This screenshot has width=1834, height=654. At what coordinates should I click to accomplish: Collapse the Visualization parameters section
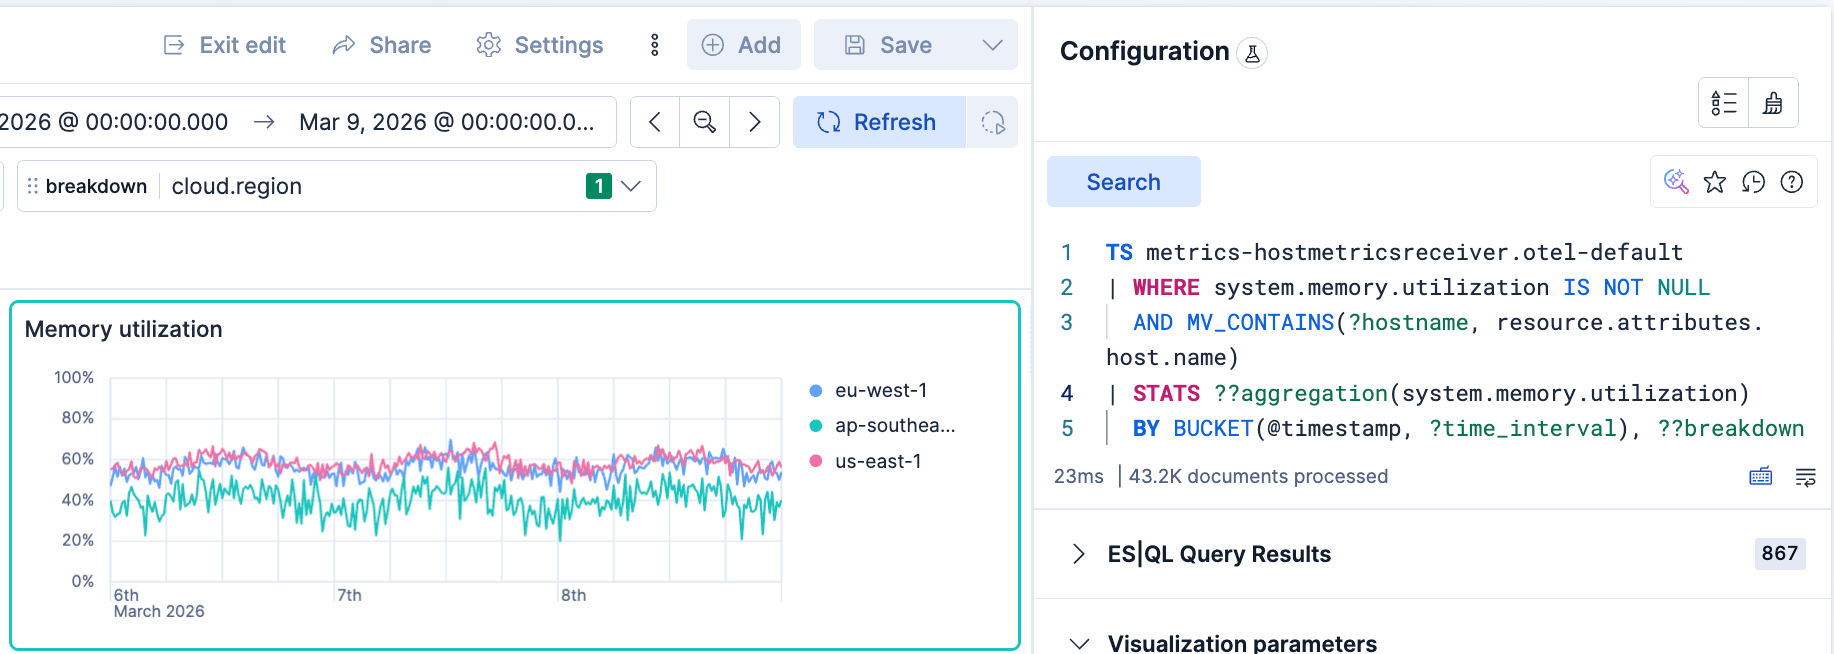(1079, 643)
